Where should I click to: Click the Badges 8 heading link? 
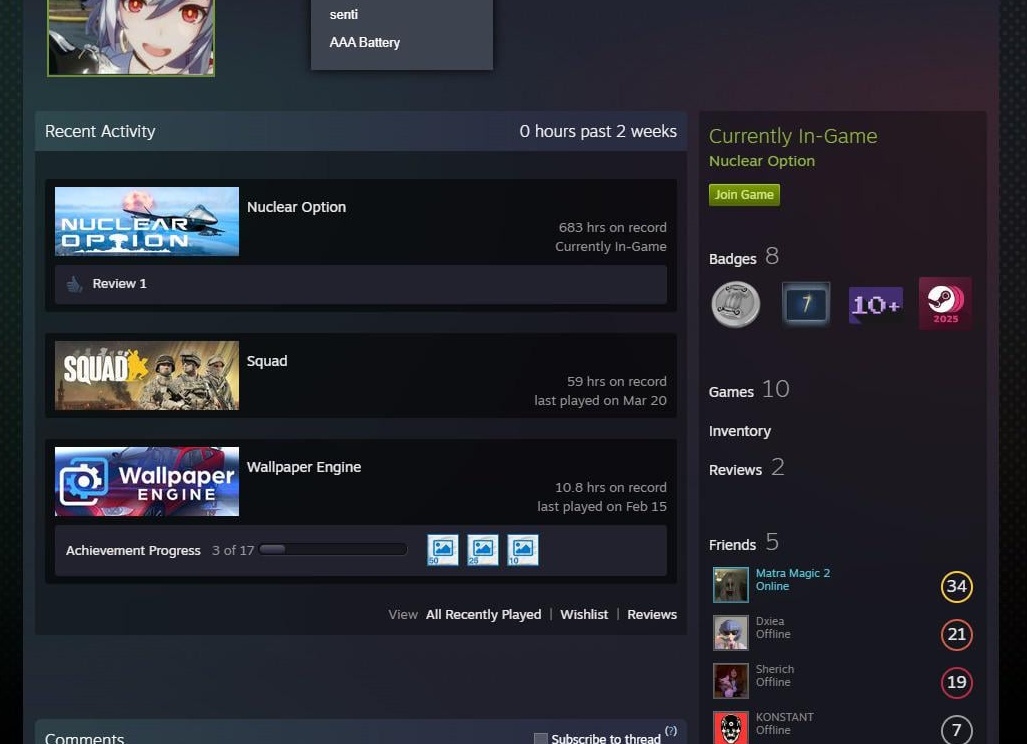pos(744,257)
